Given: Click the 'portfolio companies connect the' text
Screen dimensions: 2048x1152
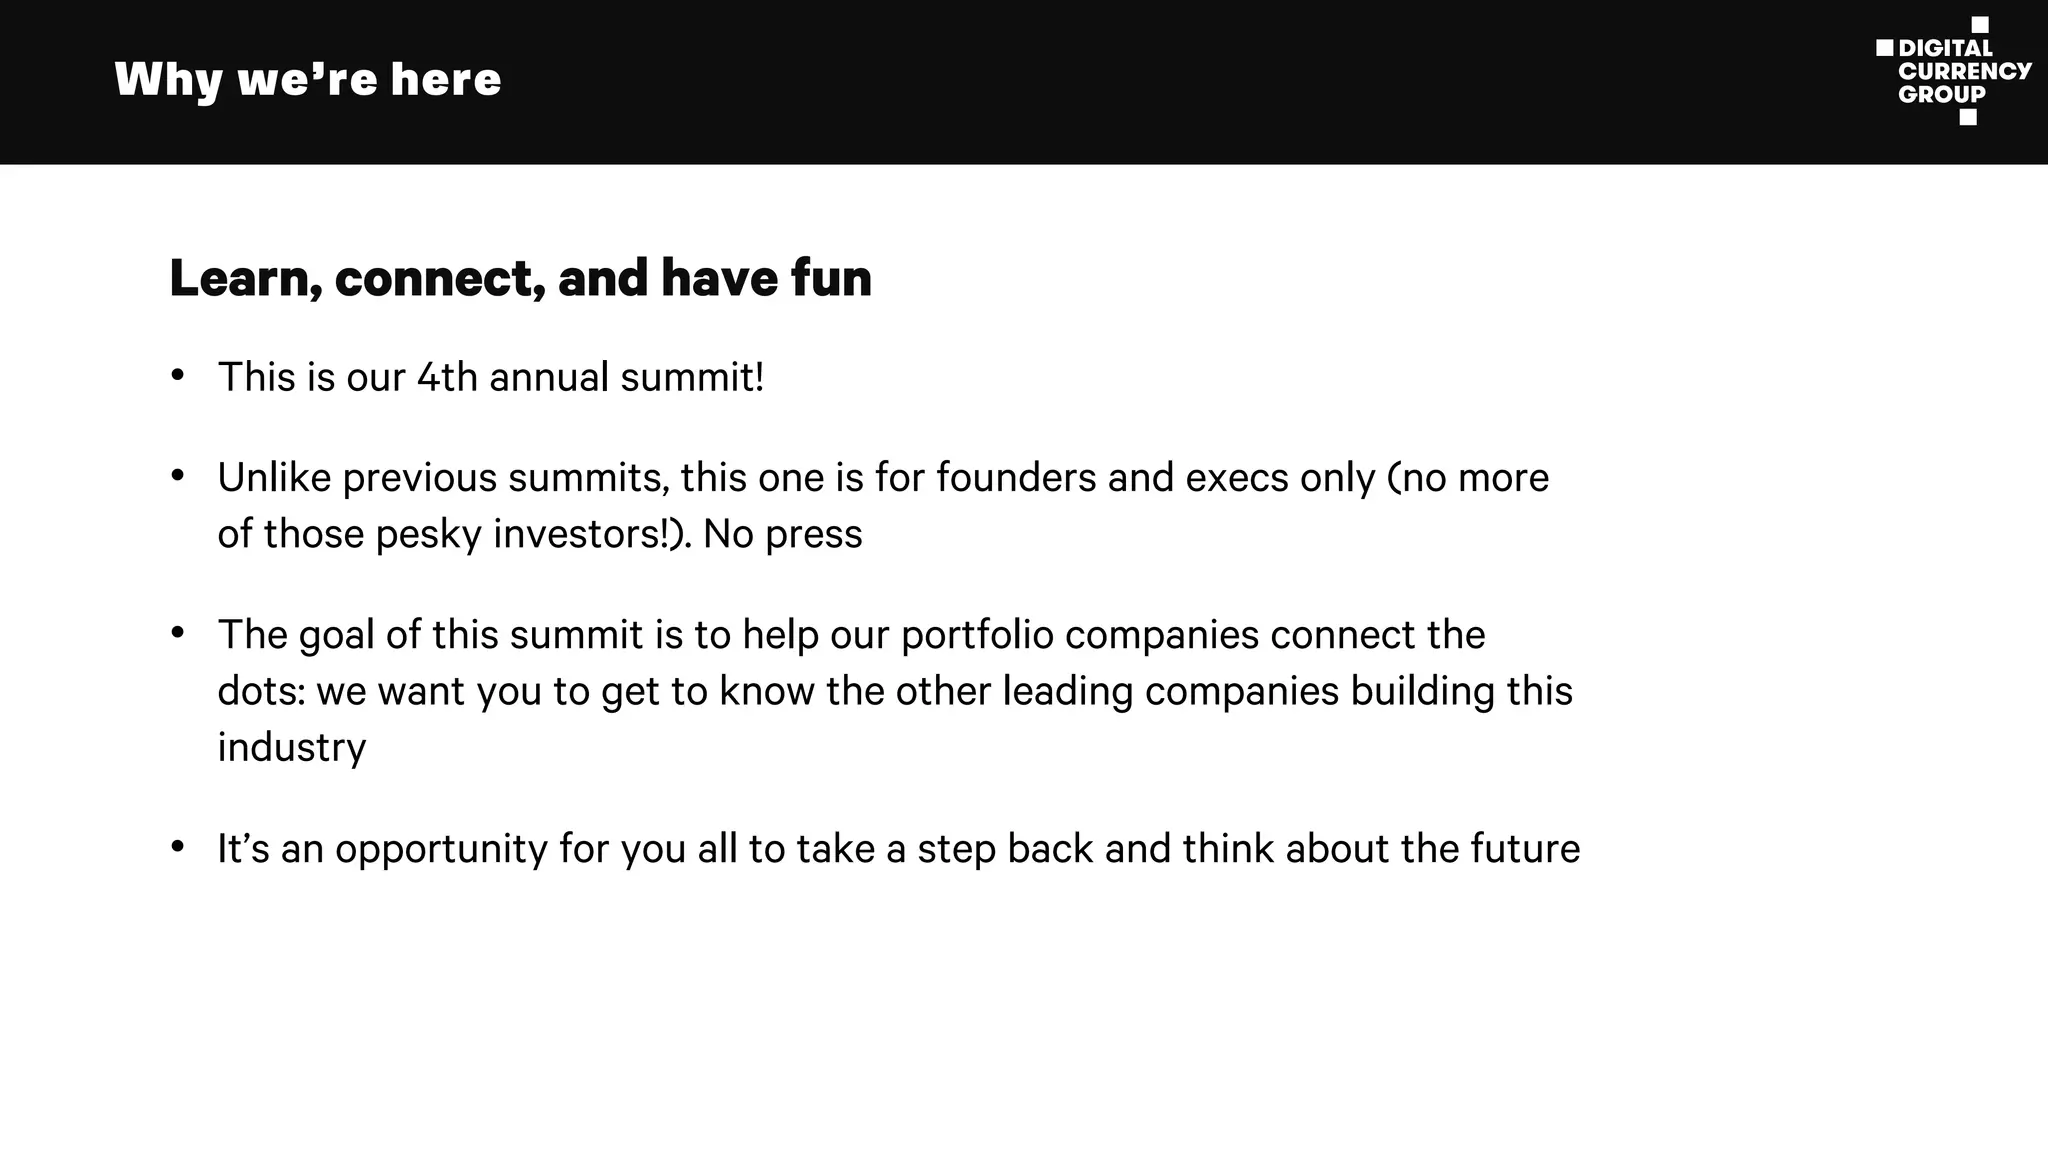Looking at the screenshot, I should tap(1192, 635).
